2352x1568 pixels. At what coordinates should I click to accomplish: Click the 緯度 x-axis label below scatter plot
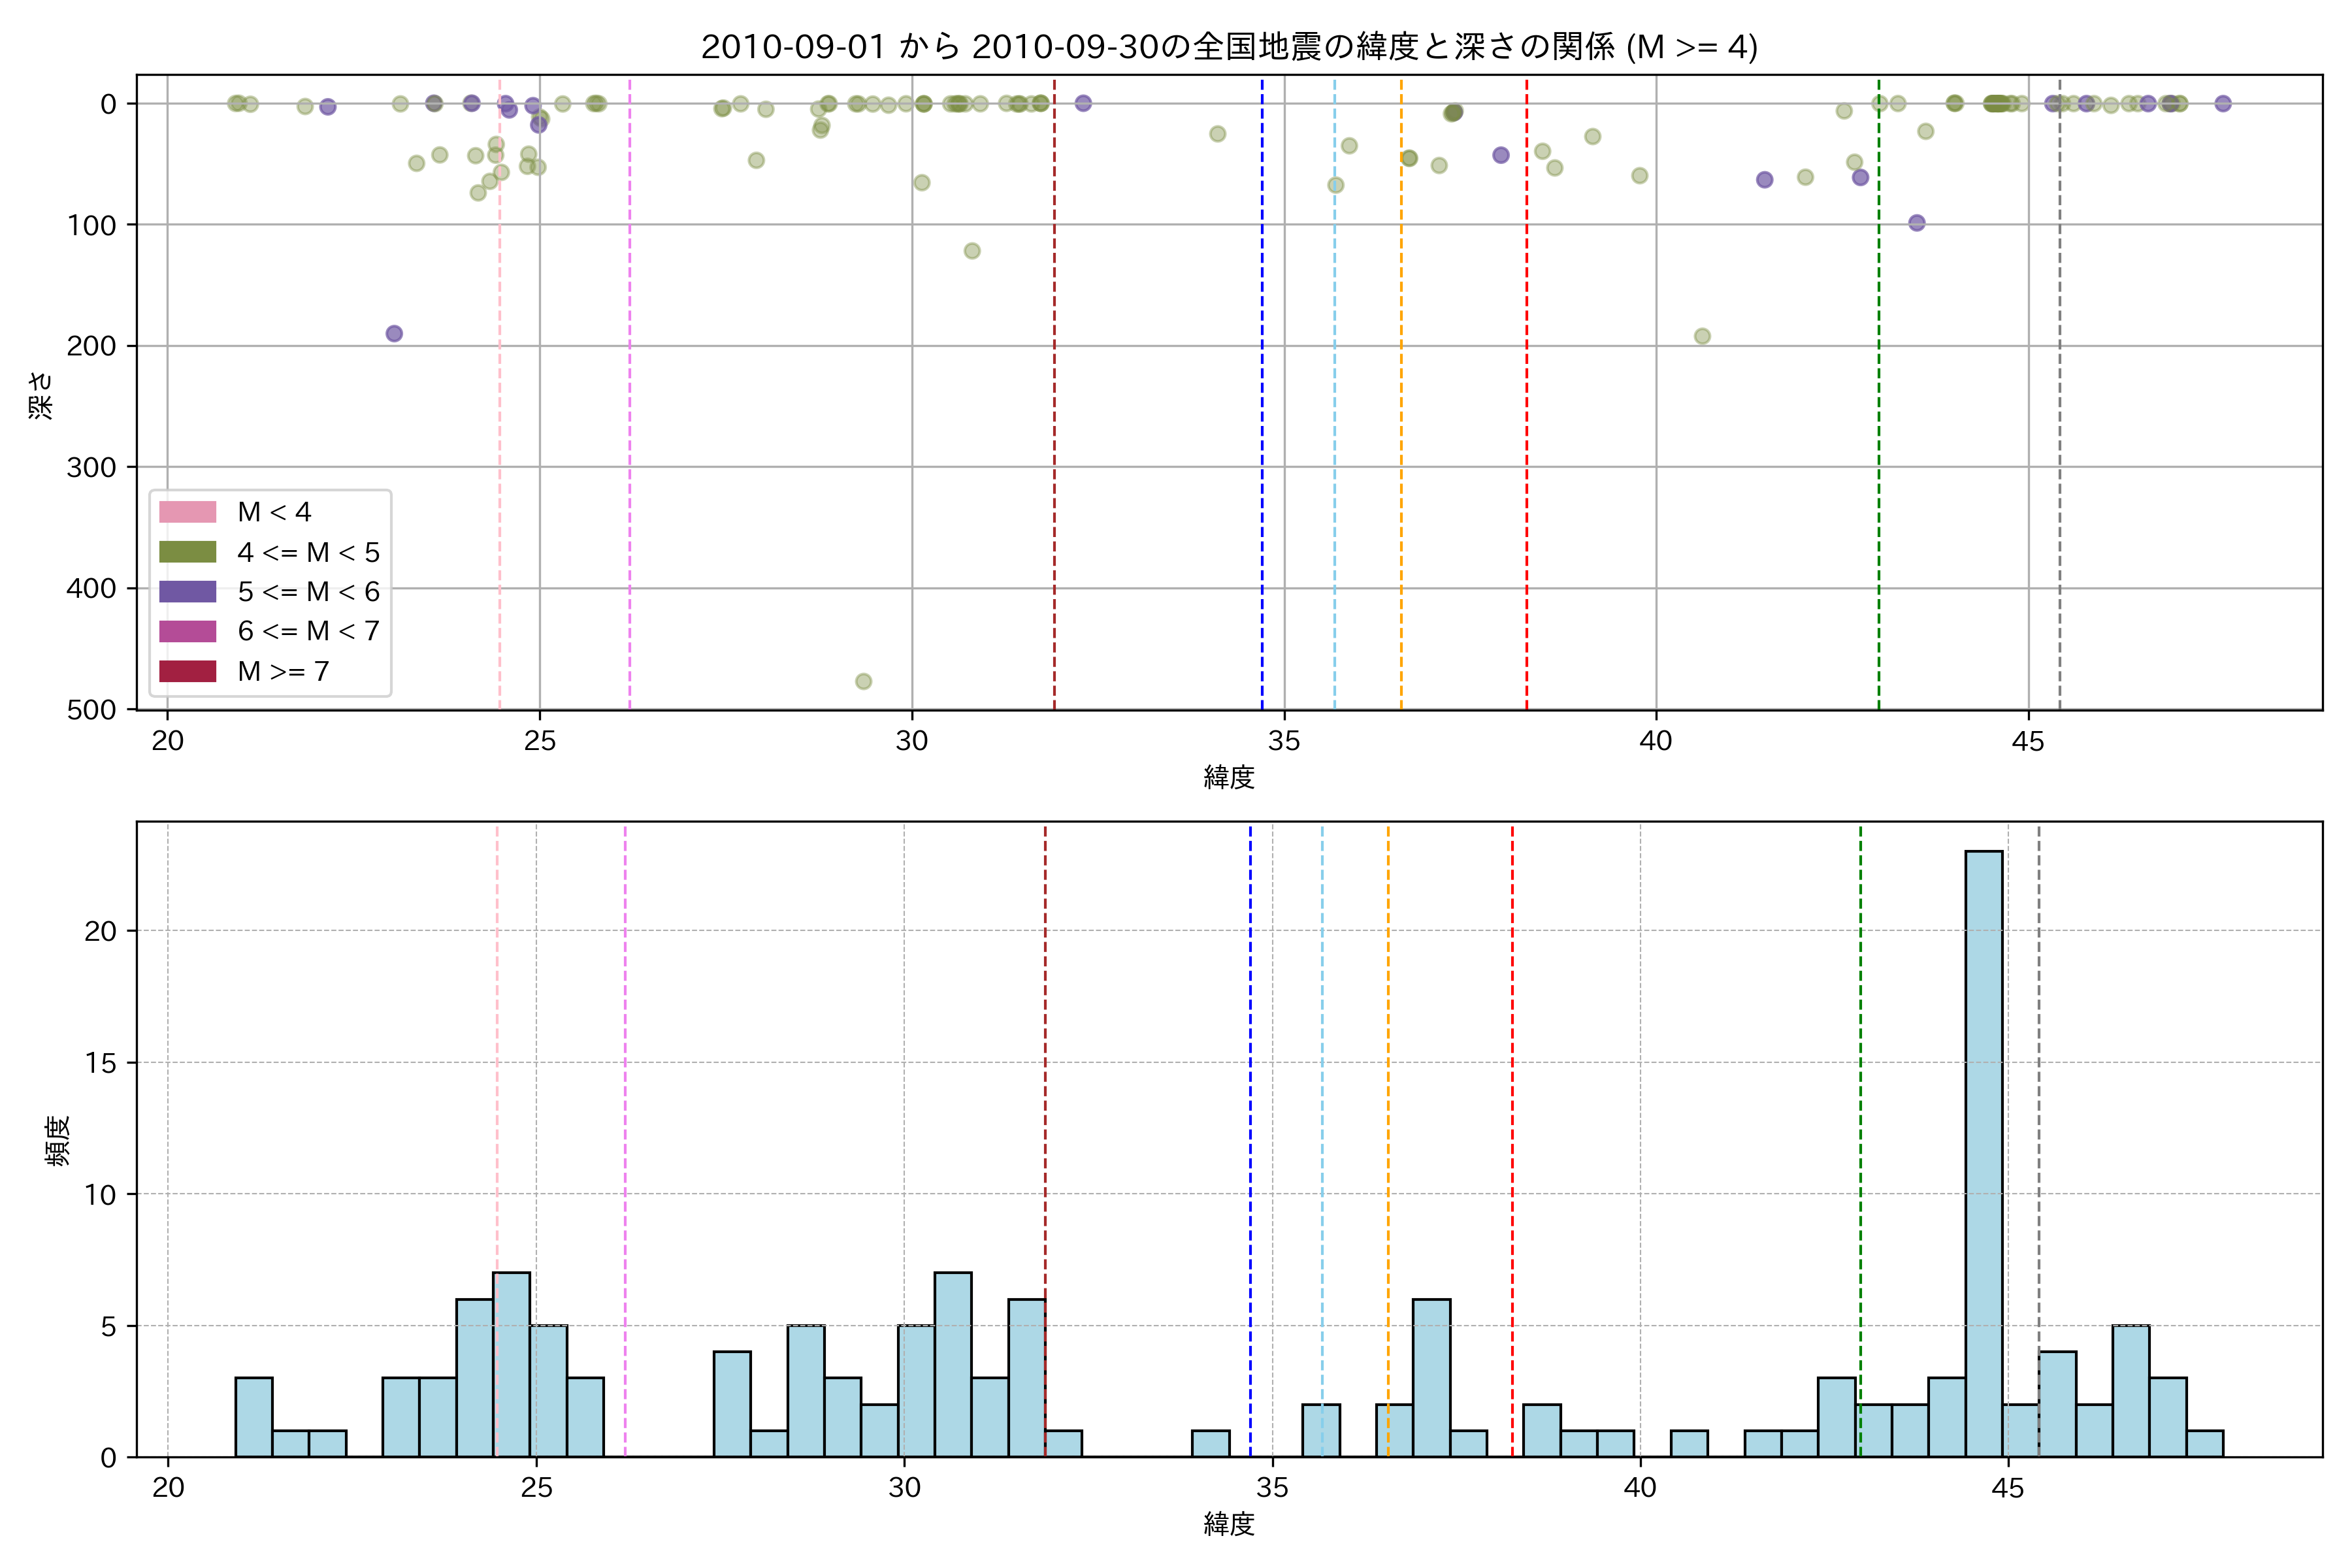tap(1228, 777)
